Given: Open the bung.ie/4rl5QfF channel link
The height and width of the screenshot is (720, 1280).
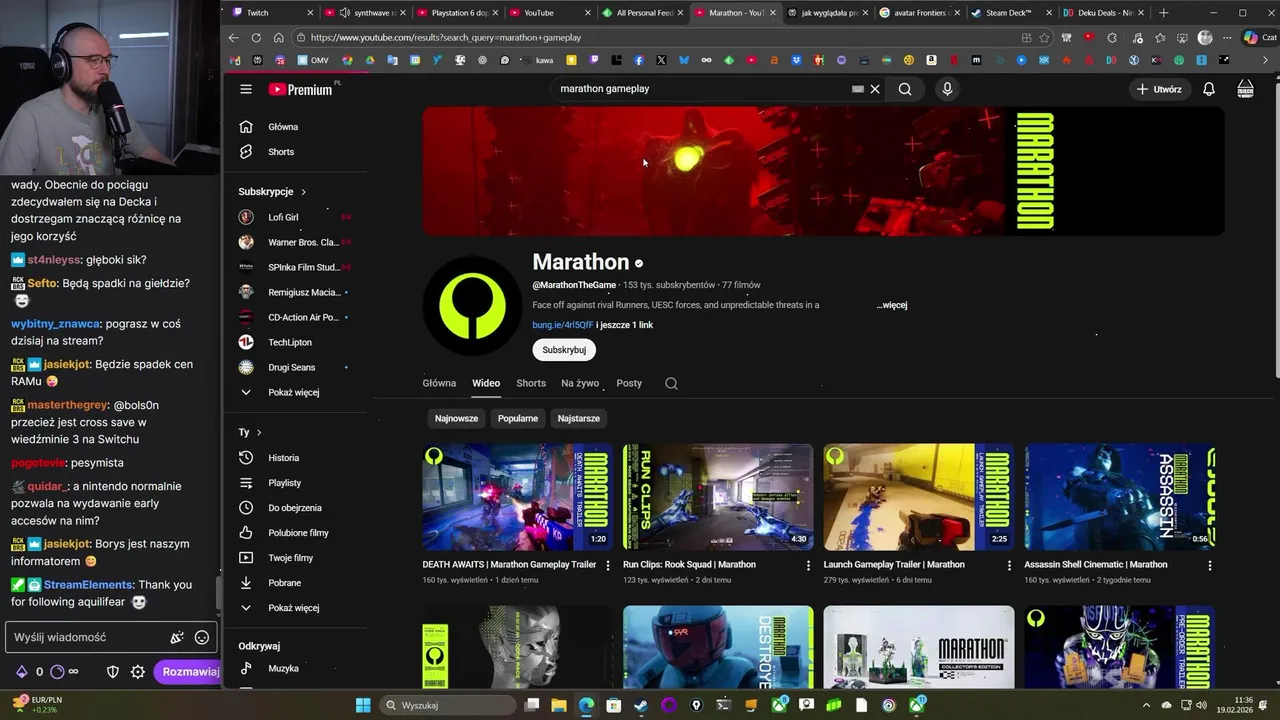Looking at the screenshot, I should pyautogui.click(x=562, y=325).
